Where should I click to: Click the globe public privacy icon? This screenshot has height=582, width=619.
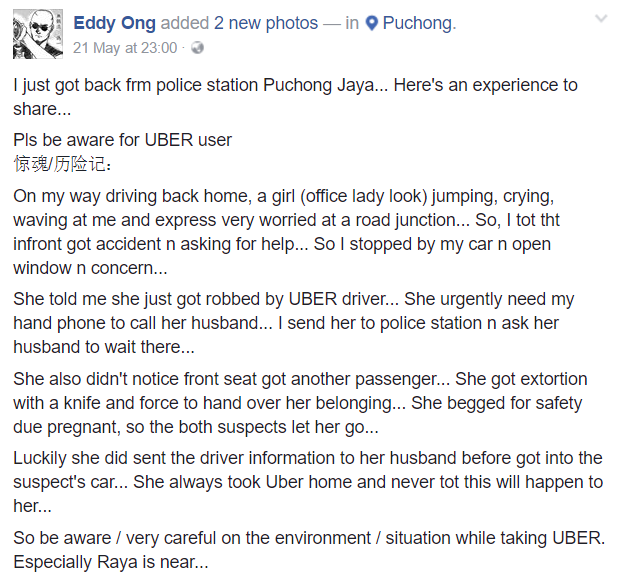tap(197, 48)
